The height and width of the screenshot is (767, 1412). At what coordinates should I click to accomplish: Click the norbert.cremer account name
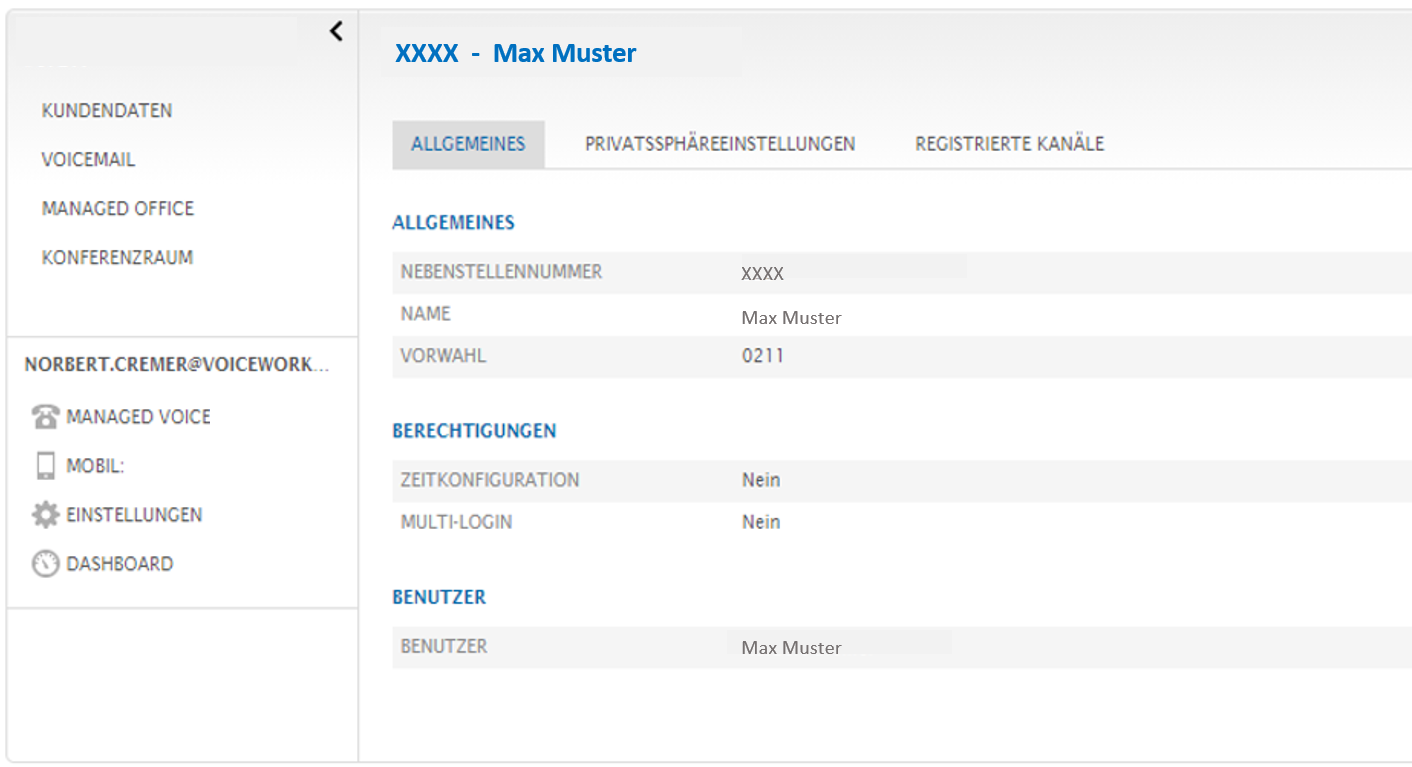(x=176, y=365)
